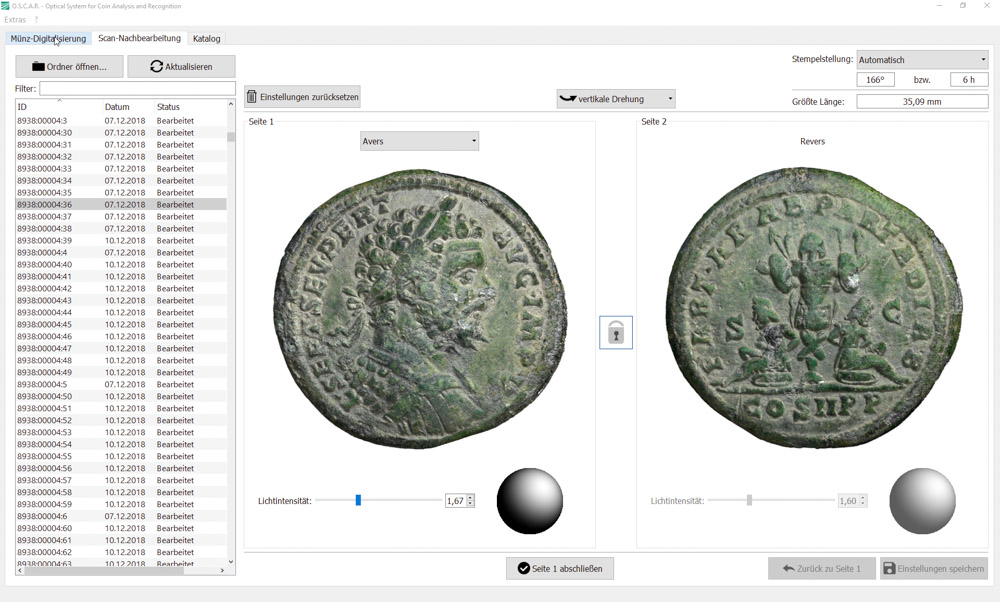Image resolution: width=1000 pixels, height=602 pixels.
Task: Click the light direction sphere for Seite 1
Action: [x=530, y=501]
